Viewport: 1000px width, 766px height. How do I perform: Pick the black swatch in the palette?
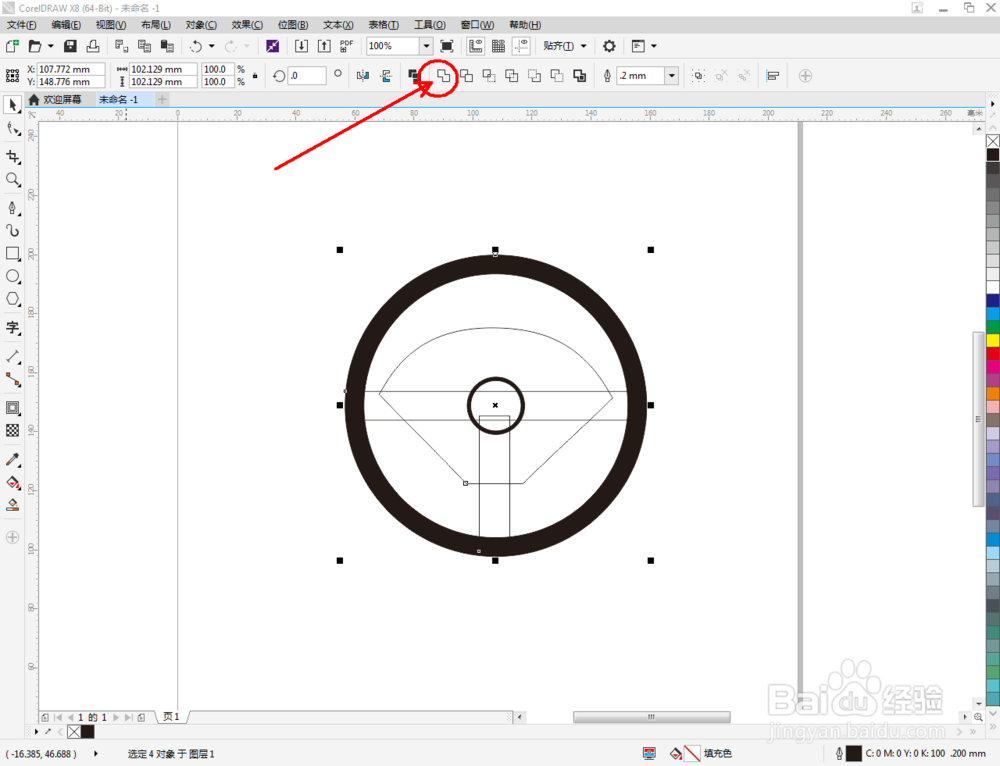993,154
